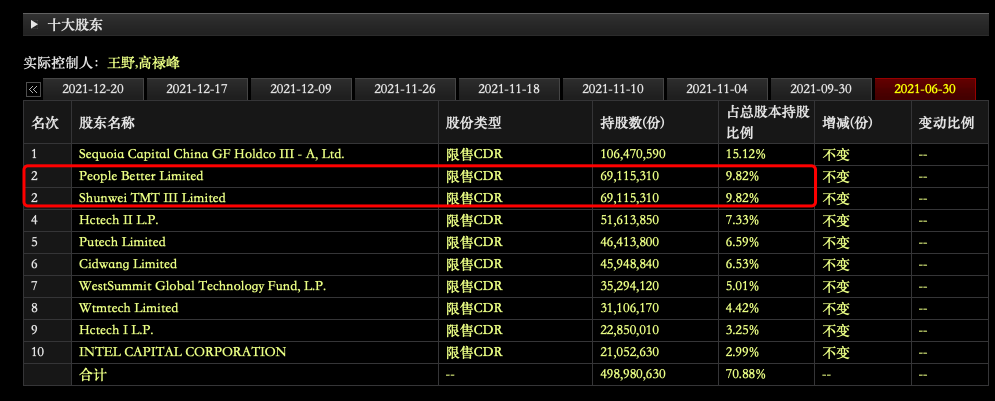Click the 十大股东 section title
The image size is (995, 401).
(x=75, y=25)
